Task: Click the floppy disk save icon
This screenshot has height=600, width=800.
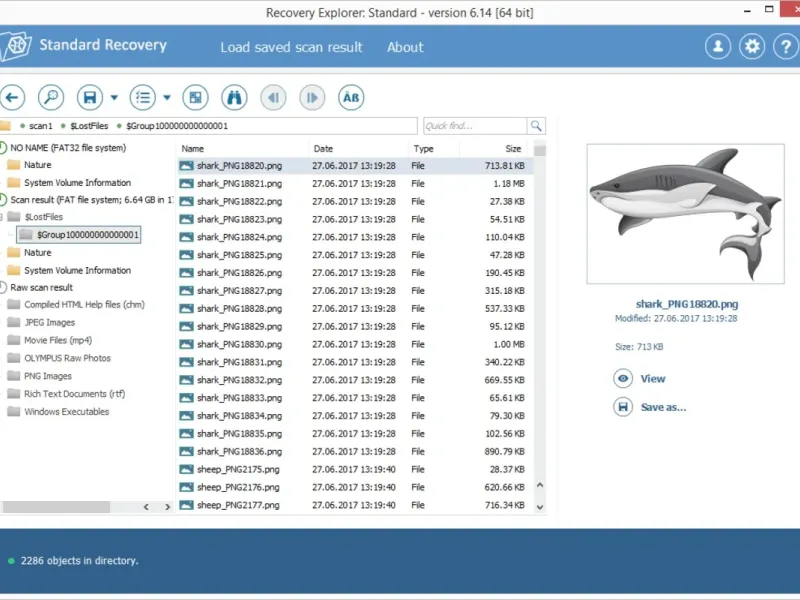Action: pyautogui.click(x=90, y=97)
